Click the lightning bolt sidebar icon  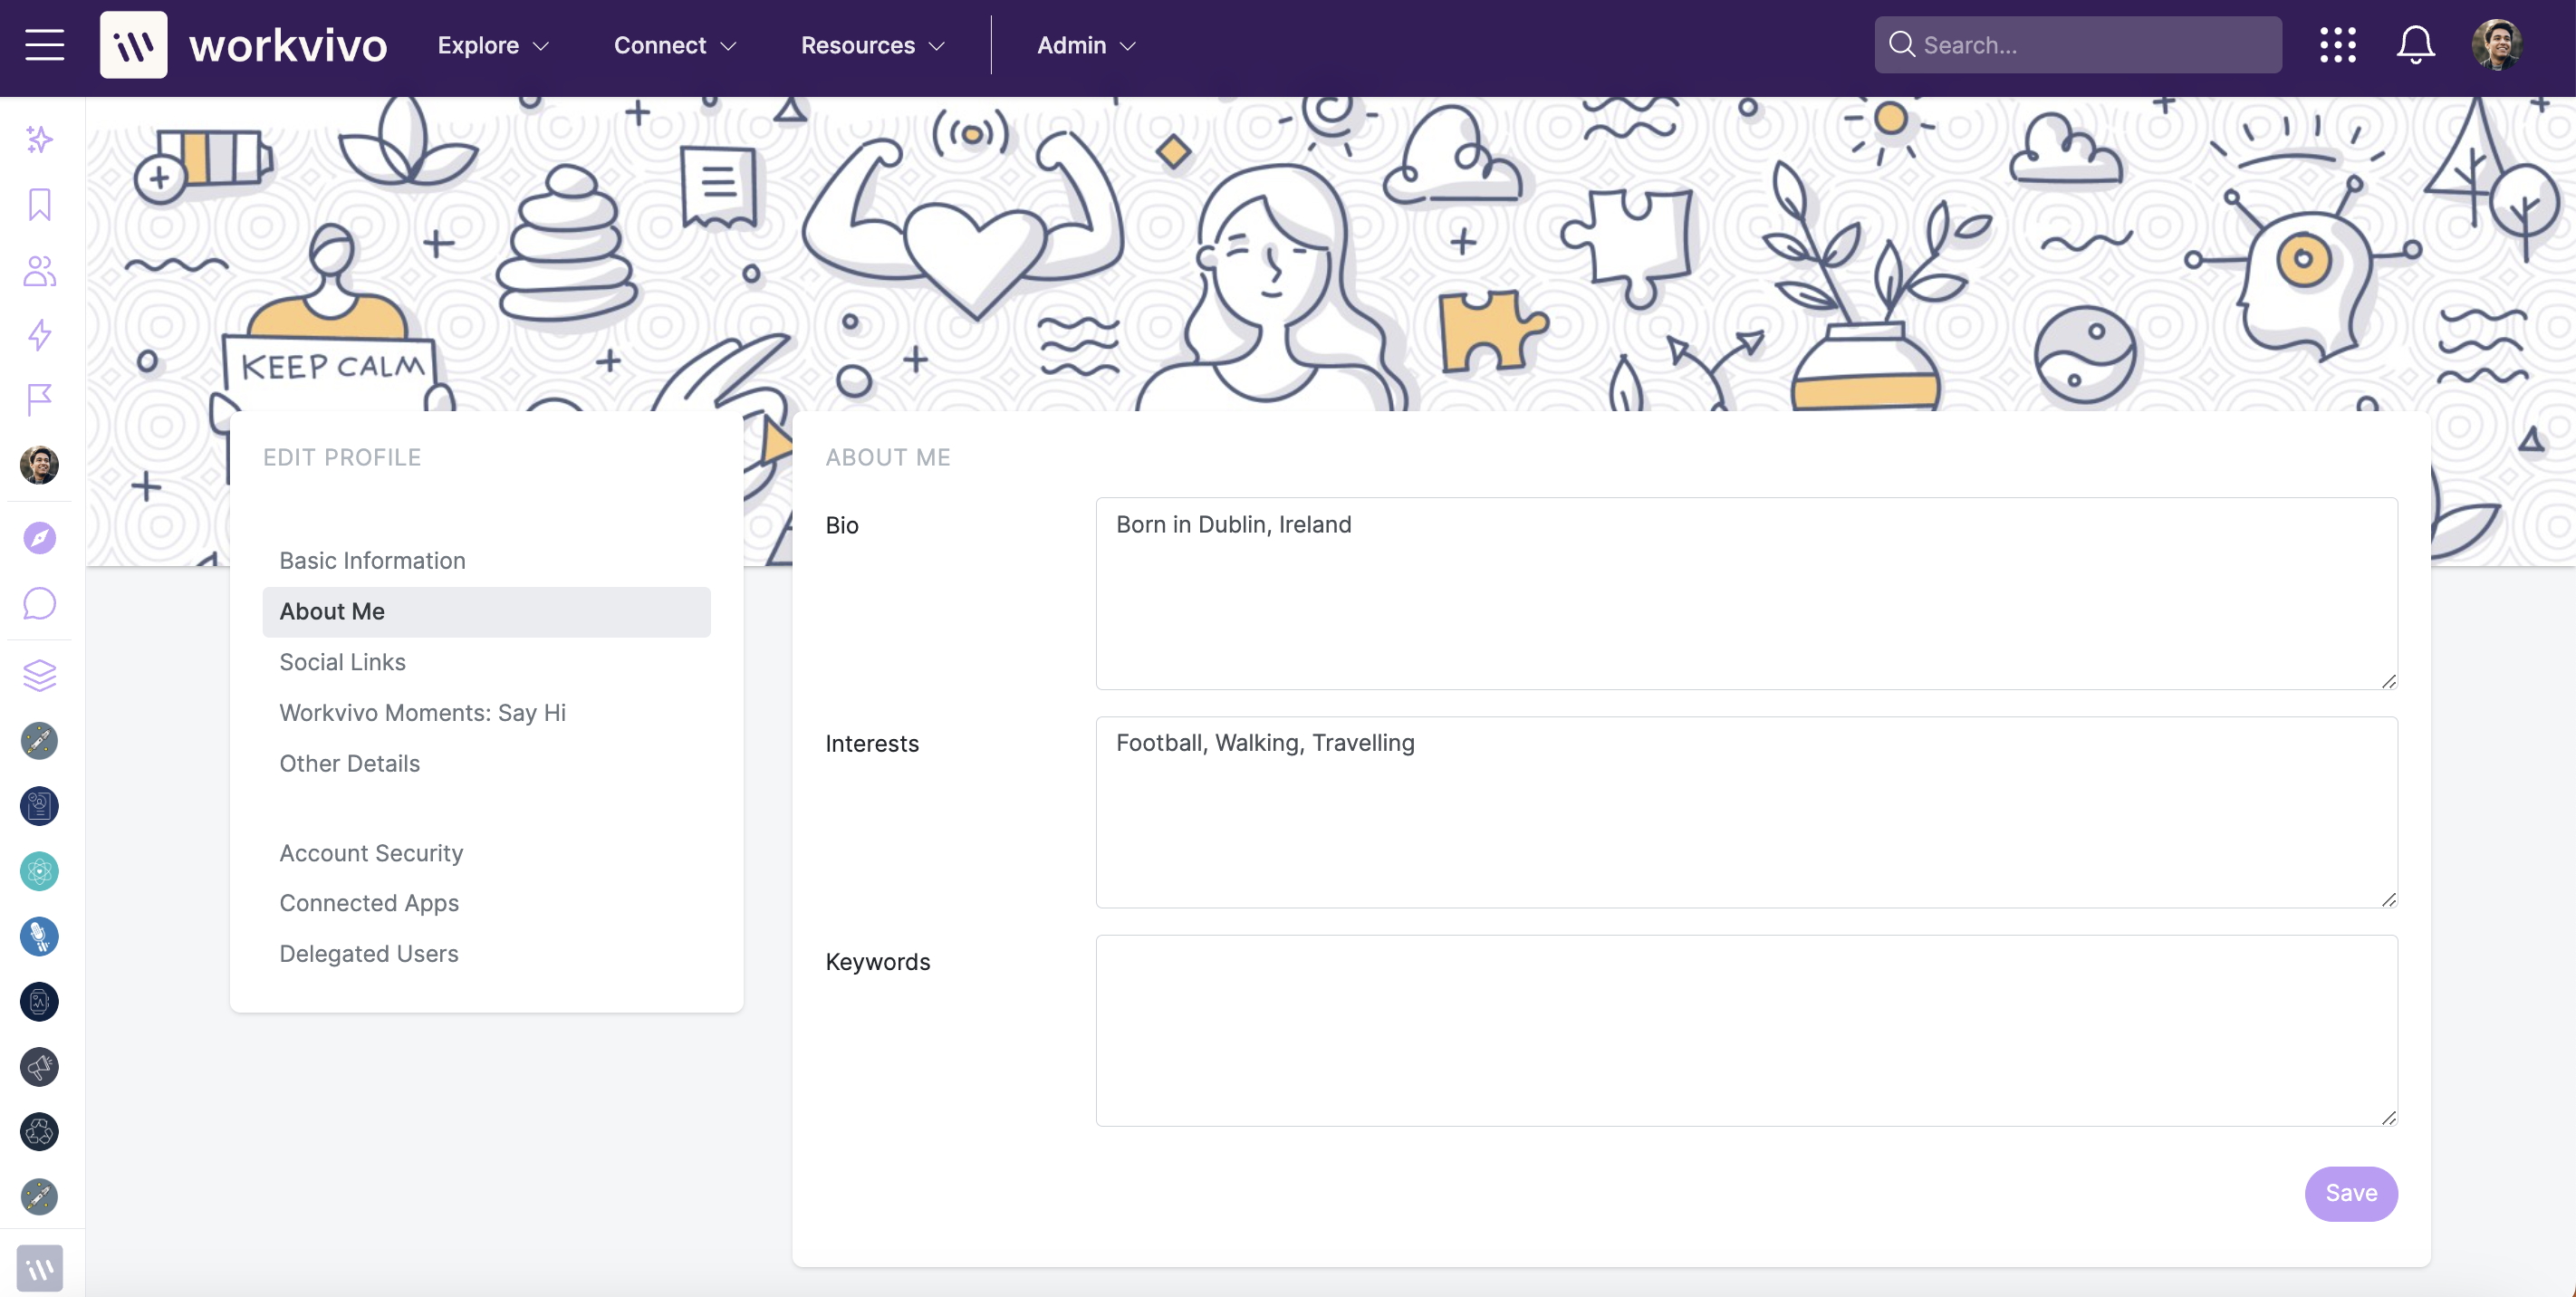(x=40, y=335)
